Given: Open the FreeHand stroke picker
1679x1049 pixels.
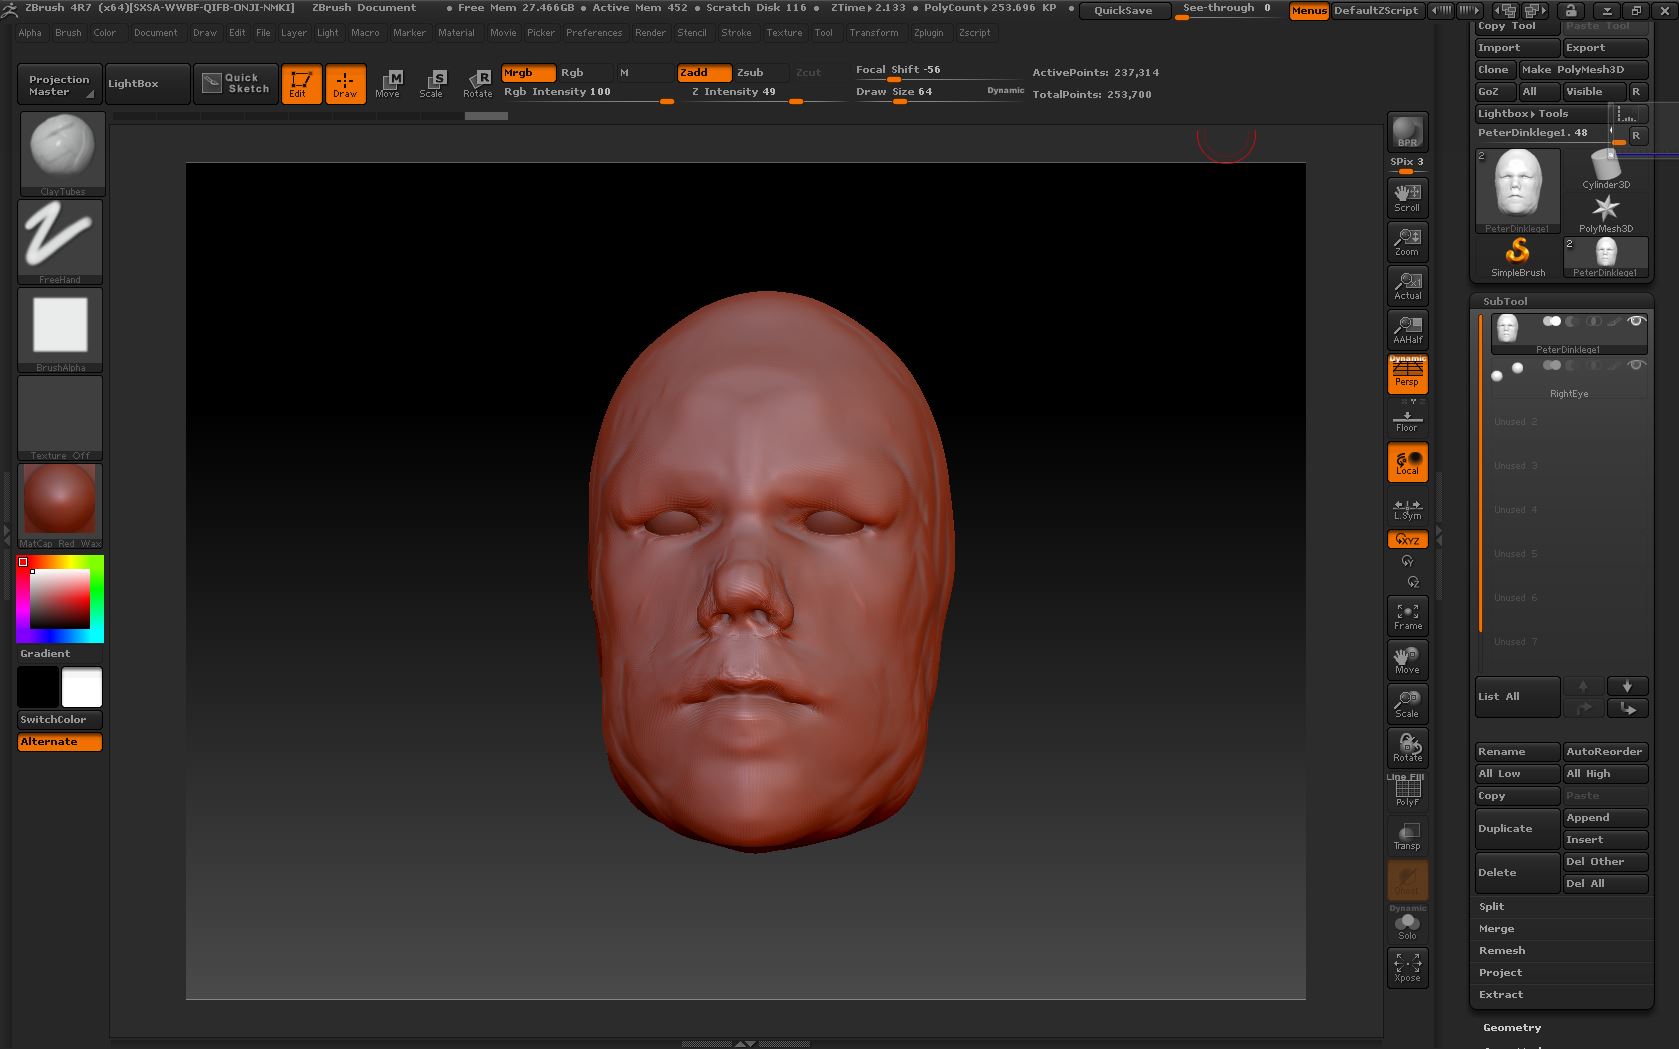Looking at the screenshot, I should point(60,241).
